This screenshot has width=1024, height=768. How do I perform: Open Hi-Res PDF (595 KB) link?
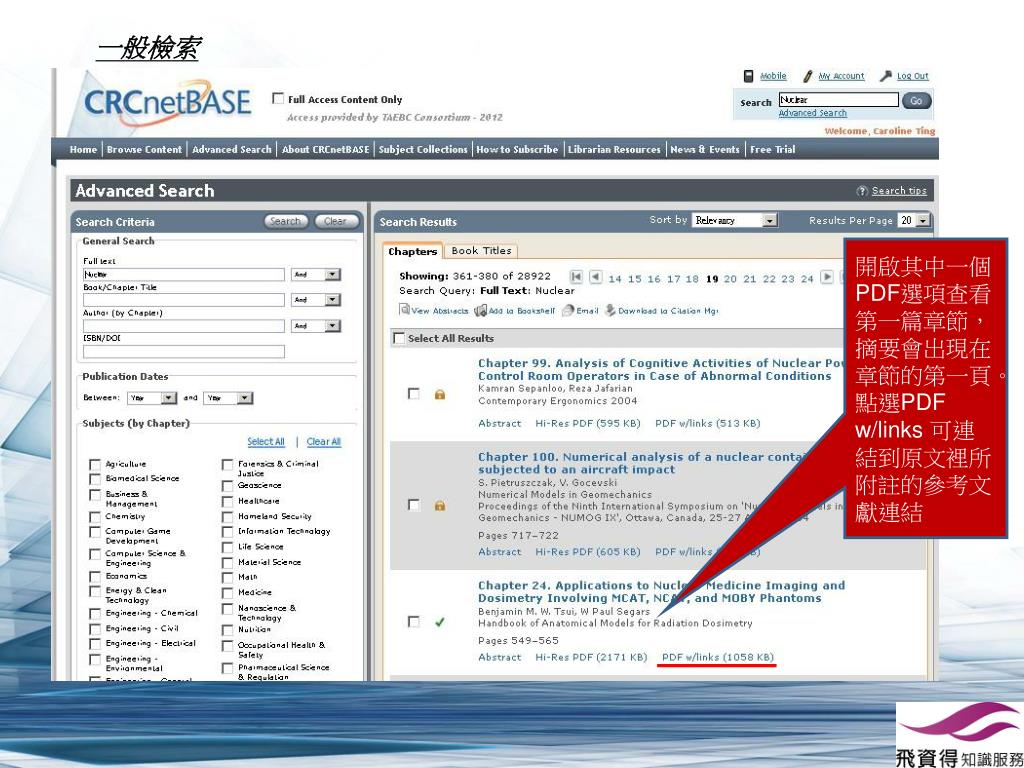[x=588, y=423]
